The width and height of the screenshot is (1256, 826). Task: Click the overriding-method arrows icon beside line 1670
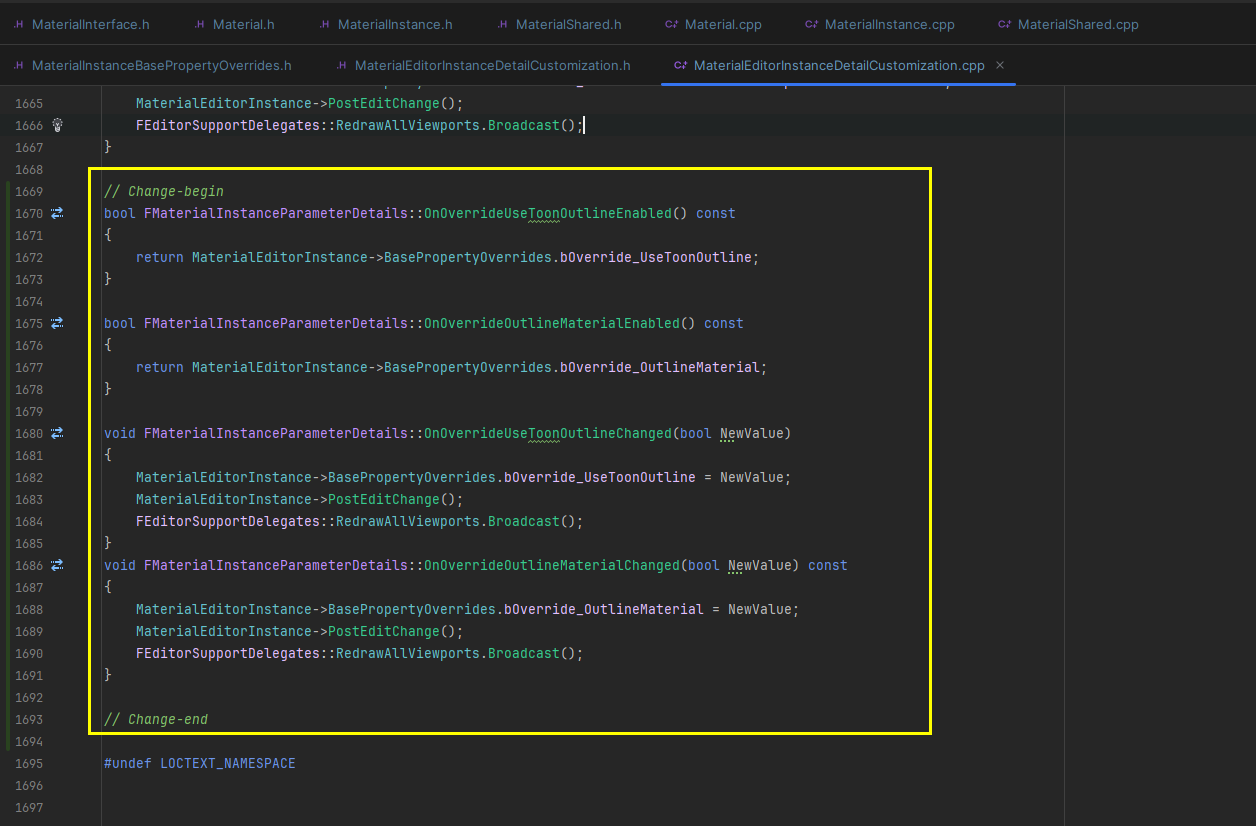(x=57, y=212)
